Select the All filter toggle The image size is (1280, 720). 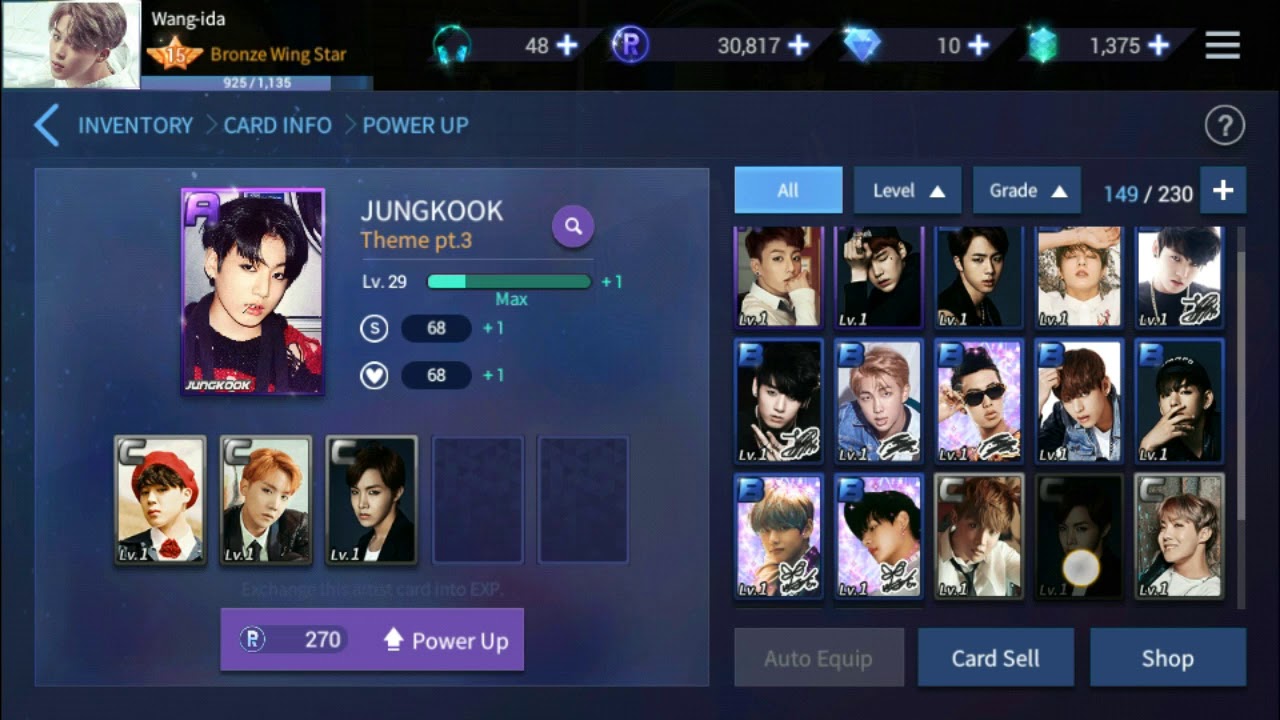pos(788,190)
